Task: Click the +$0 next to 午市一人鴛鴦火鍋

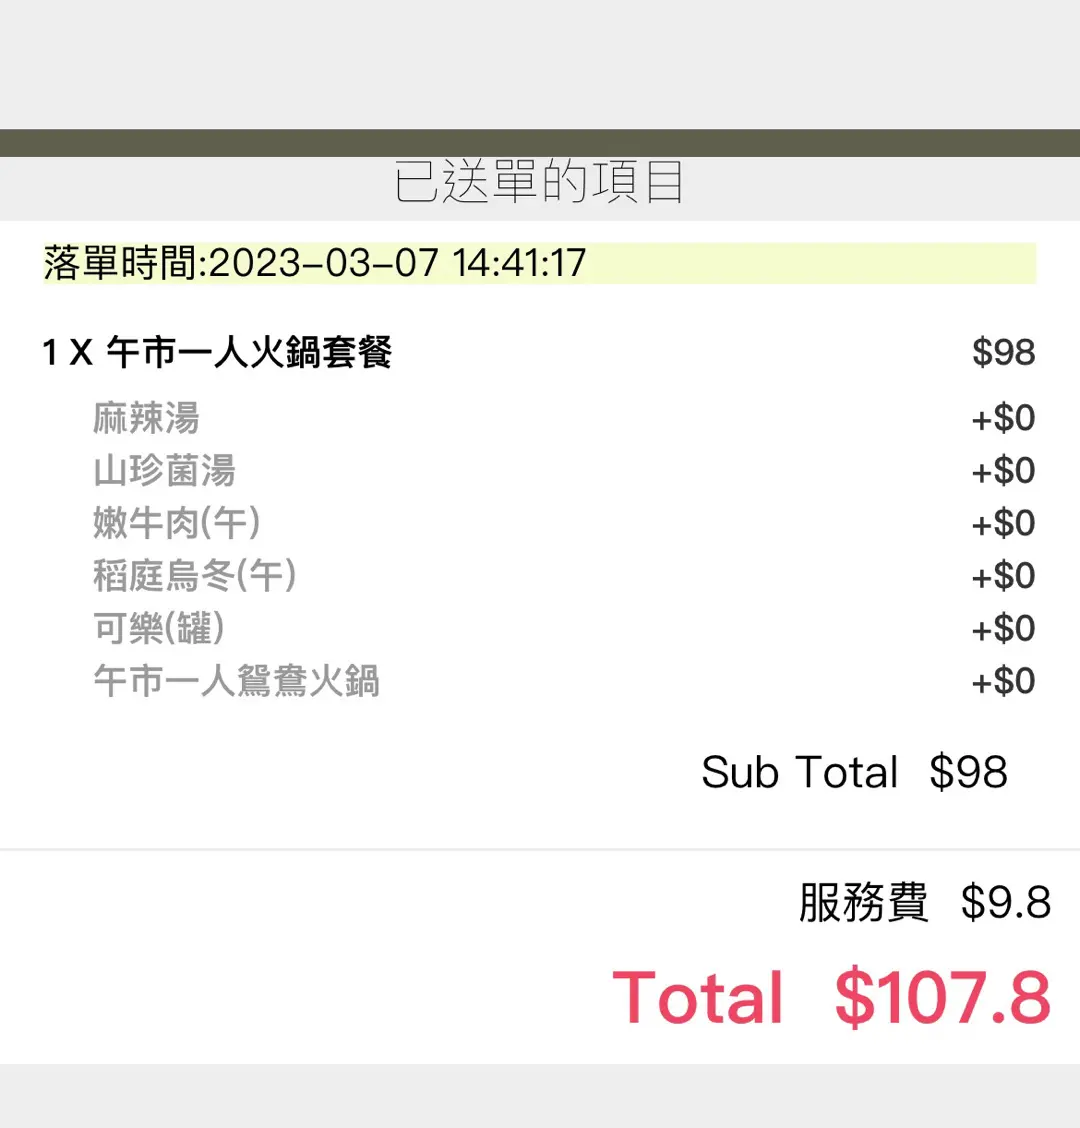Action: click(x=1003, y=681)
